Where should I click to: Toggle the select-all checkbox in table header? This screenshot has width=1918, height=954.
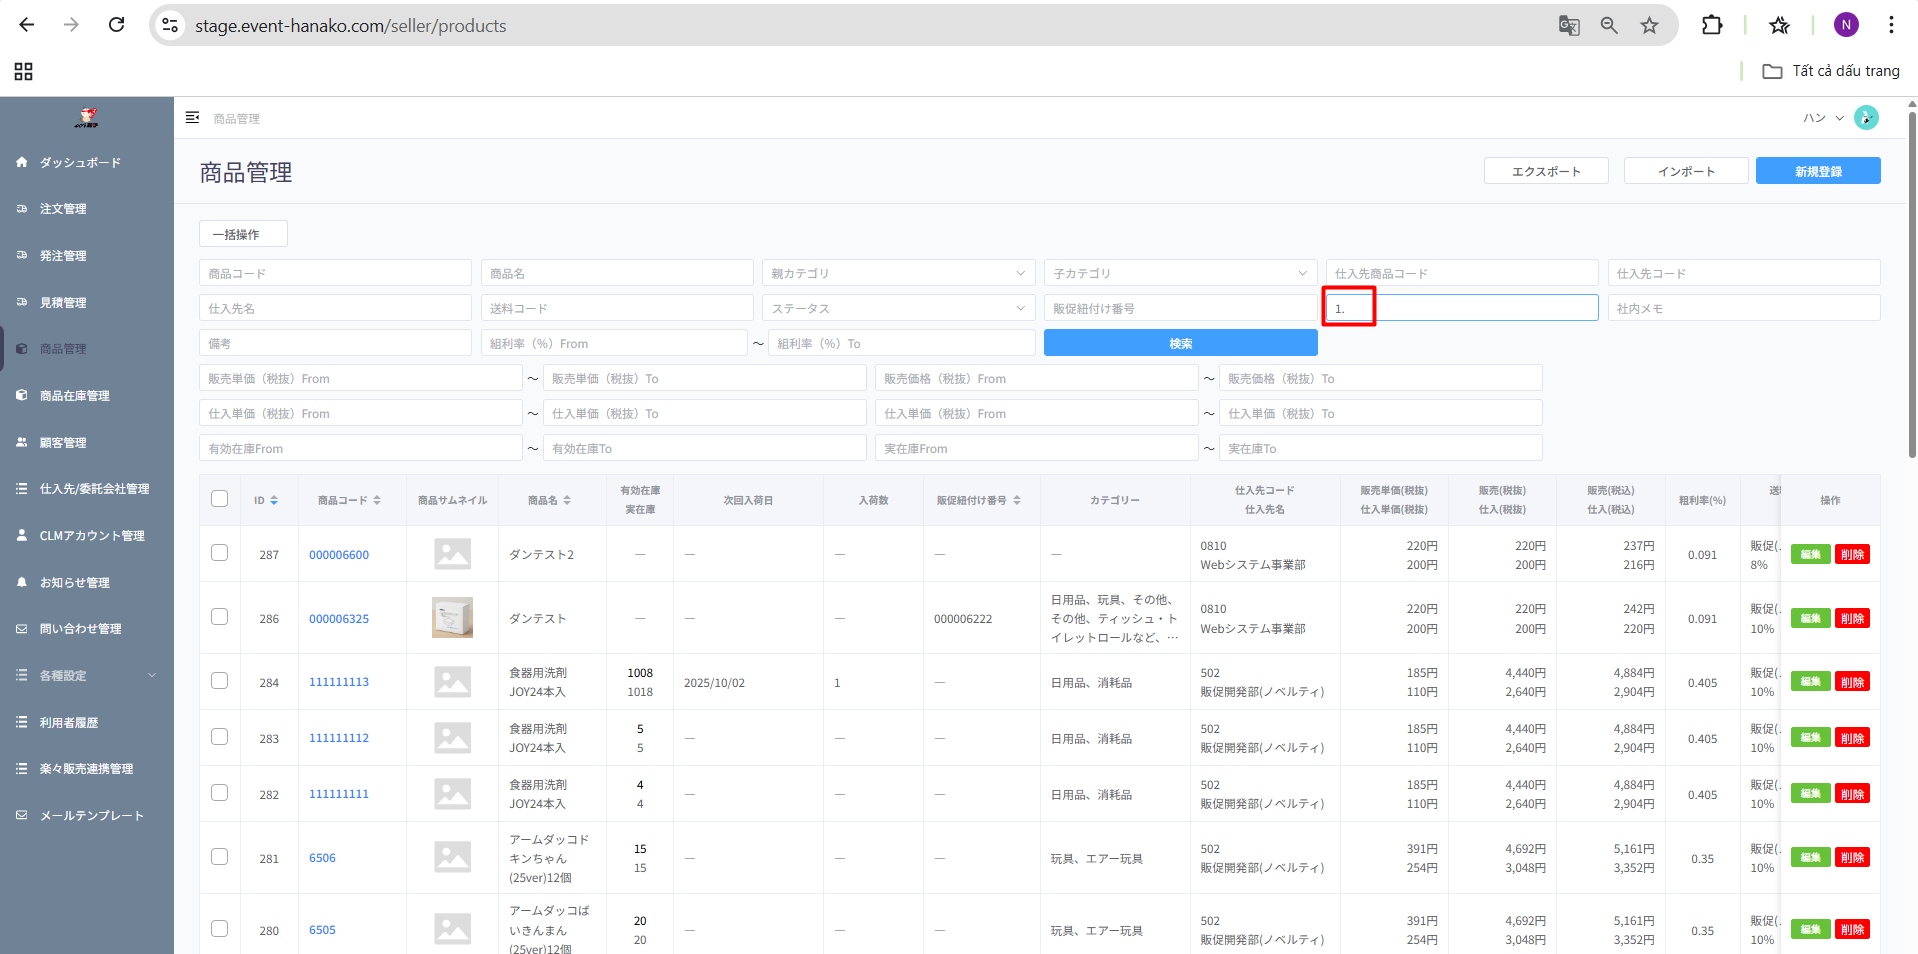pos(220,499)
